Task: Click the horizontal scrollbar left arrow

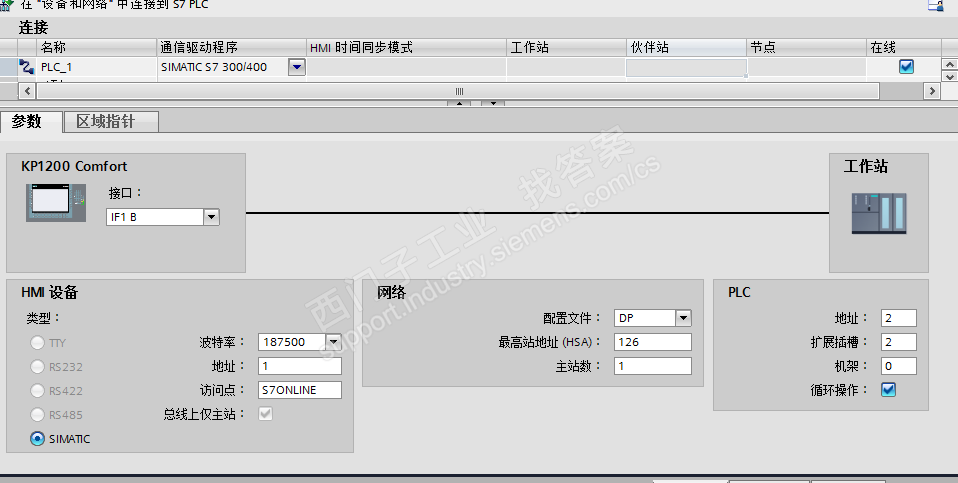Action: click(27, 91)
